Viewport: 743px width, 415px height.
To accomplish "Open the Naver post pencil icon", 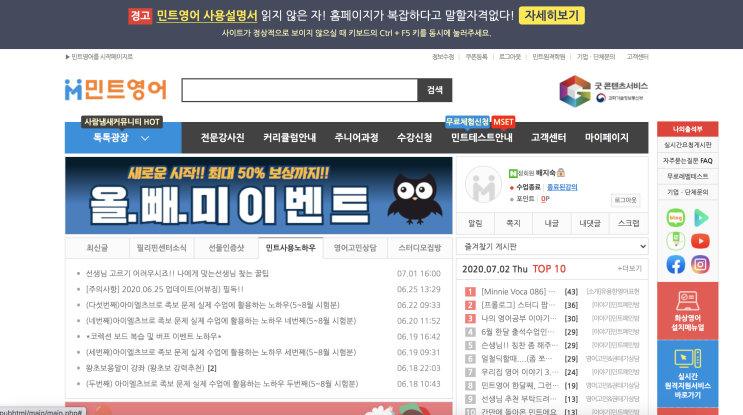I will click(x=676, y=241).
